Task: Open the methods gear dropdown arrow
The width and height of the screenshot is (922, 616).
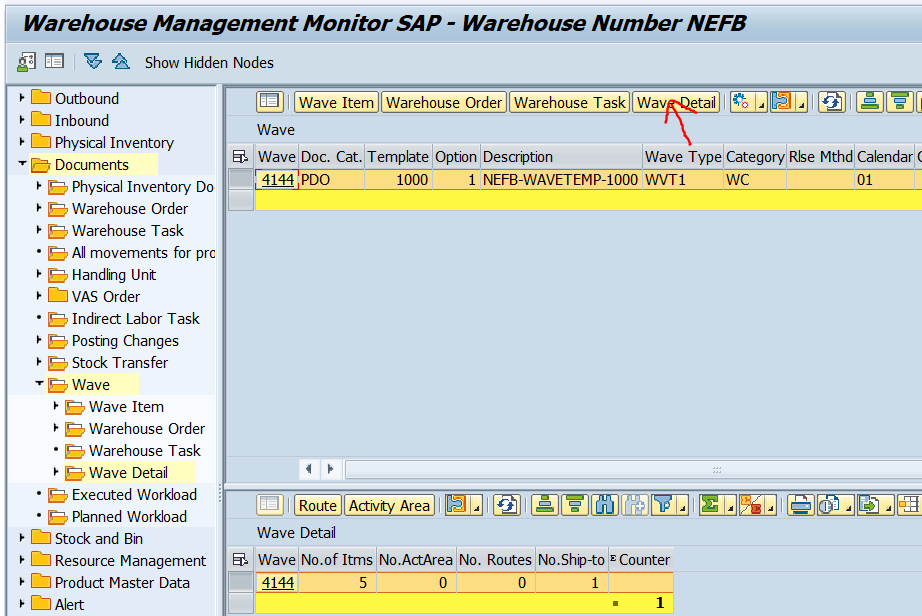Action: [x=761, y=102]
